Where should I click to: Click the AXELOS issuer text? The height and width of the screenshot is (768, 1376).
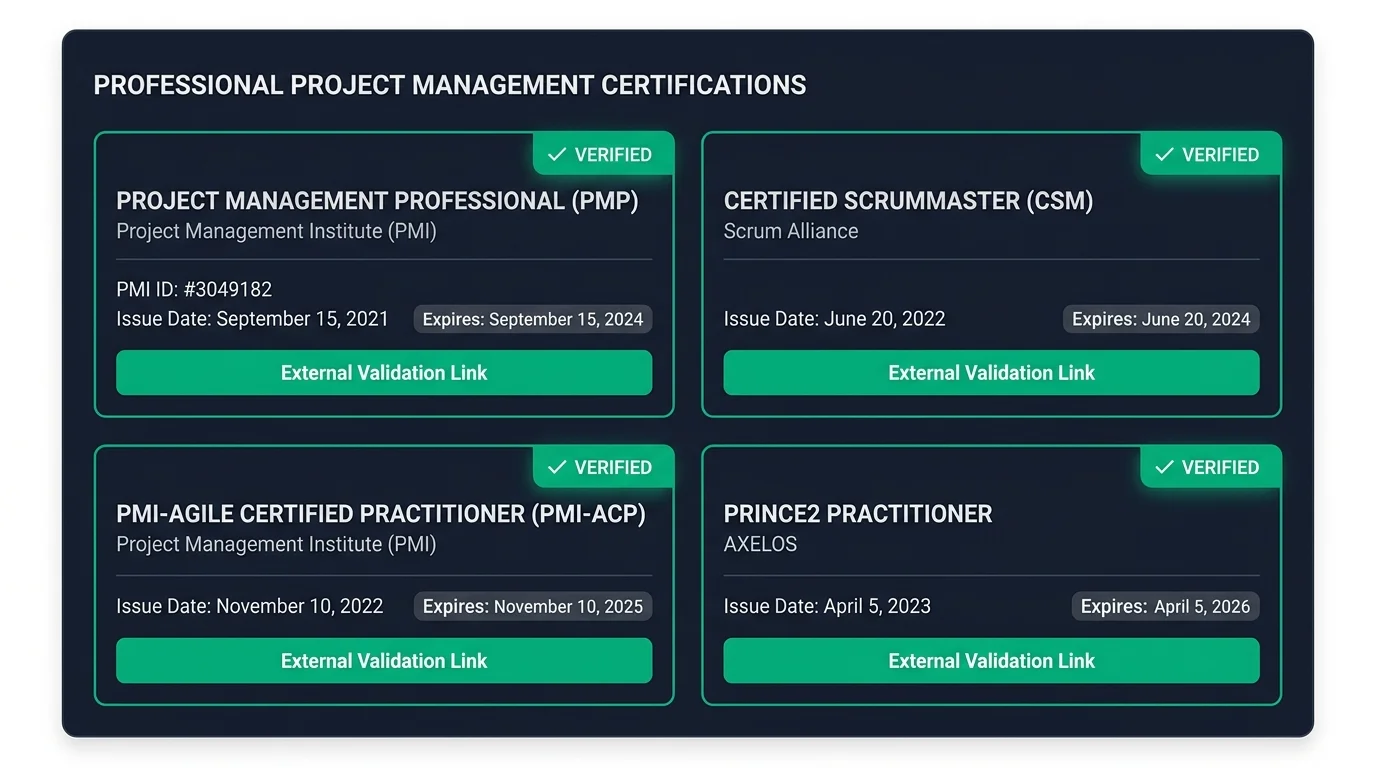pyautogui.click(x=760, y=545)
